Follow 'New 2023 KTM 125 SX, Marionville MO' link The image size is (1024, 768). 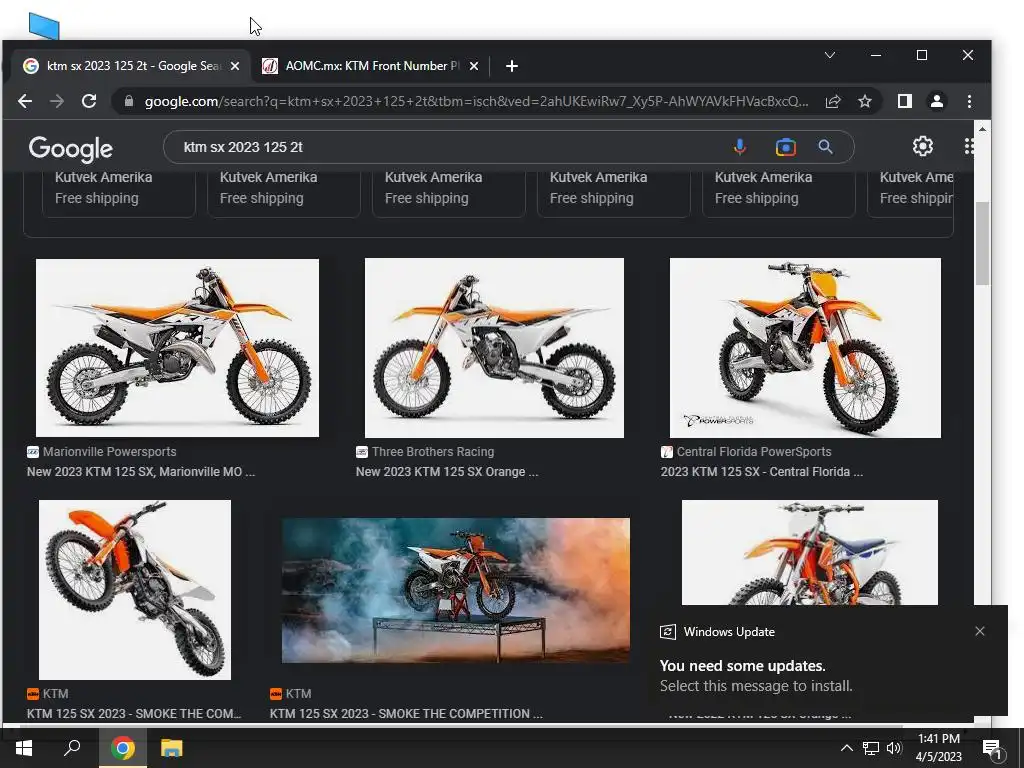(141, 472)
